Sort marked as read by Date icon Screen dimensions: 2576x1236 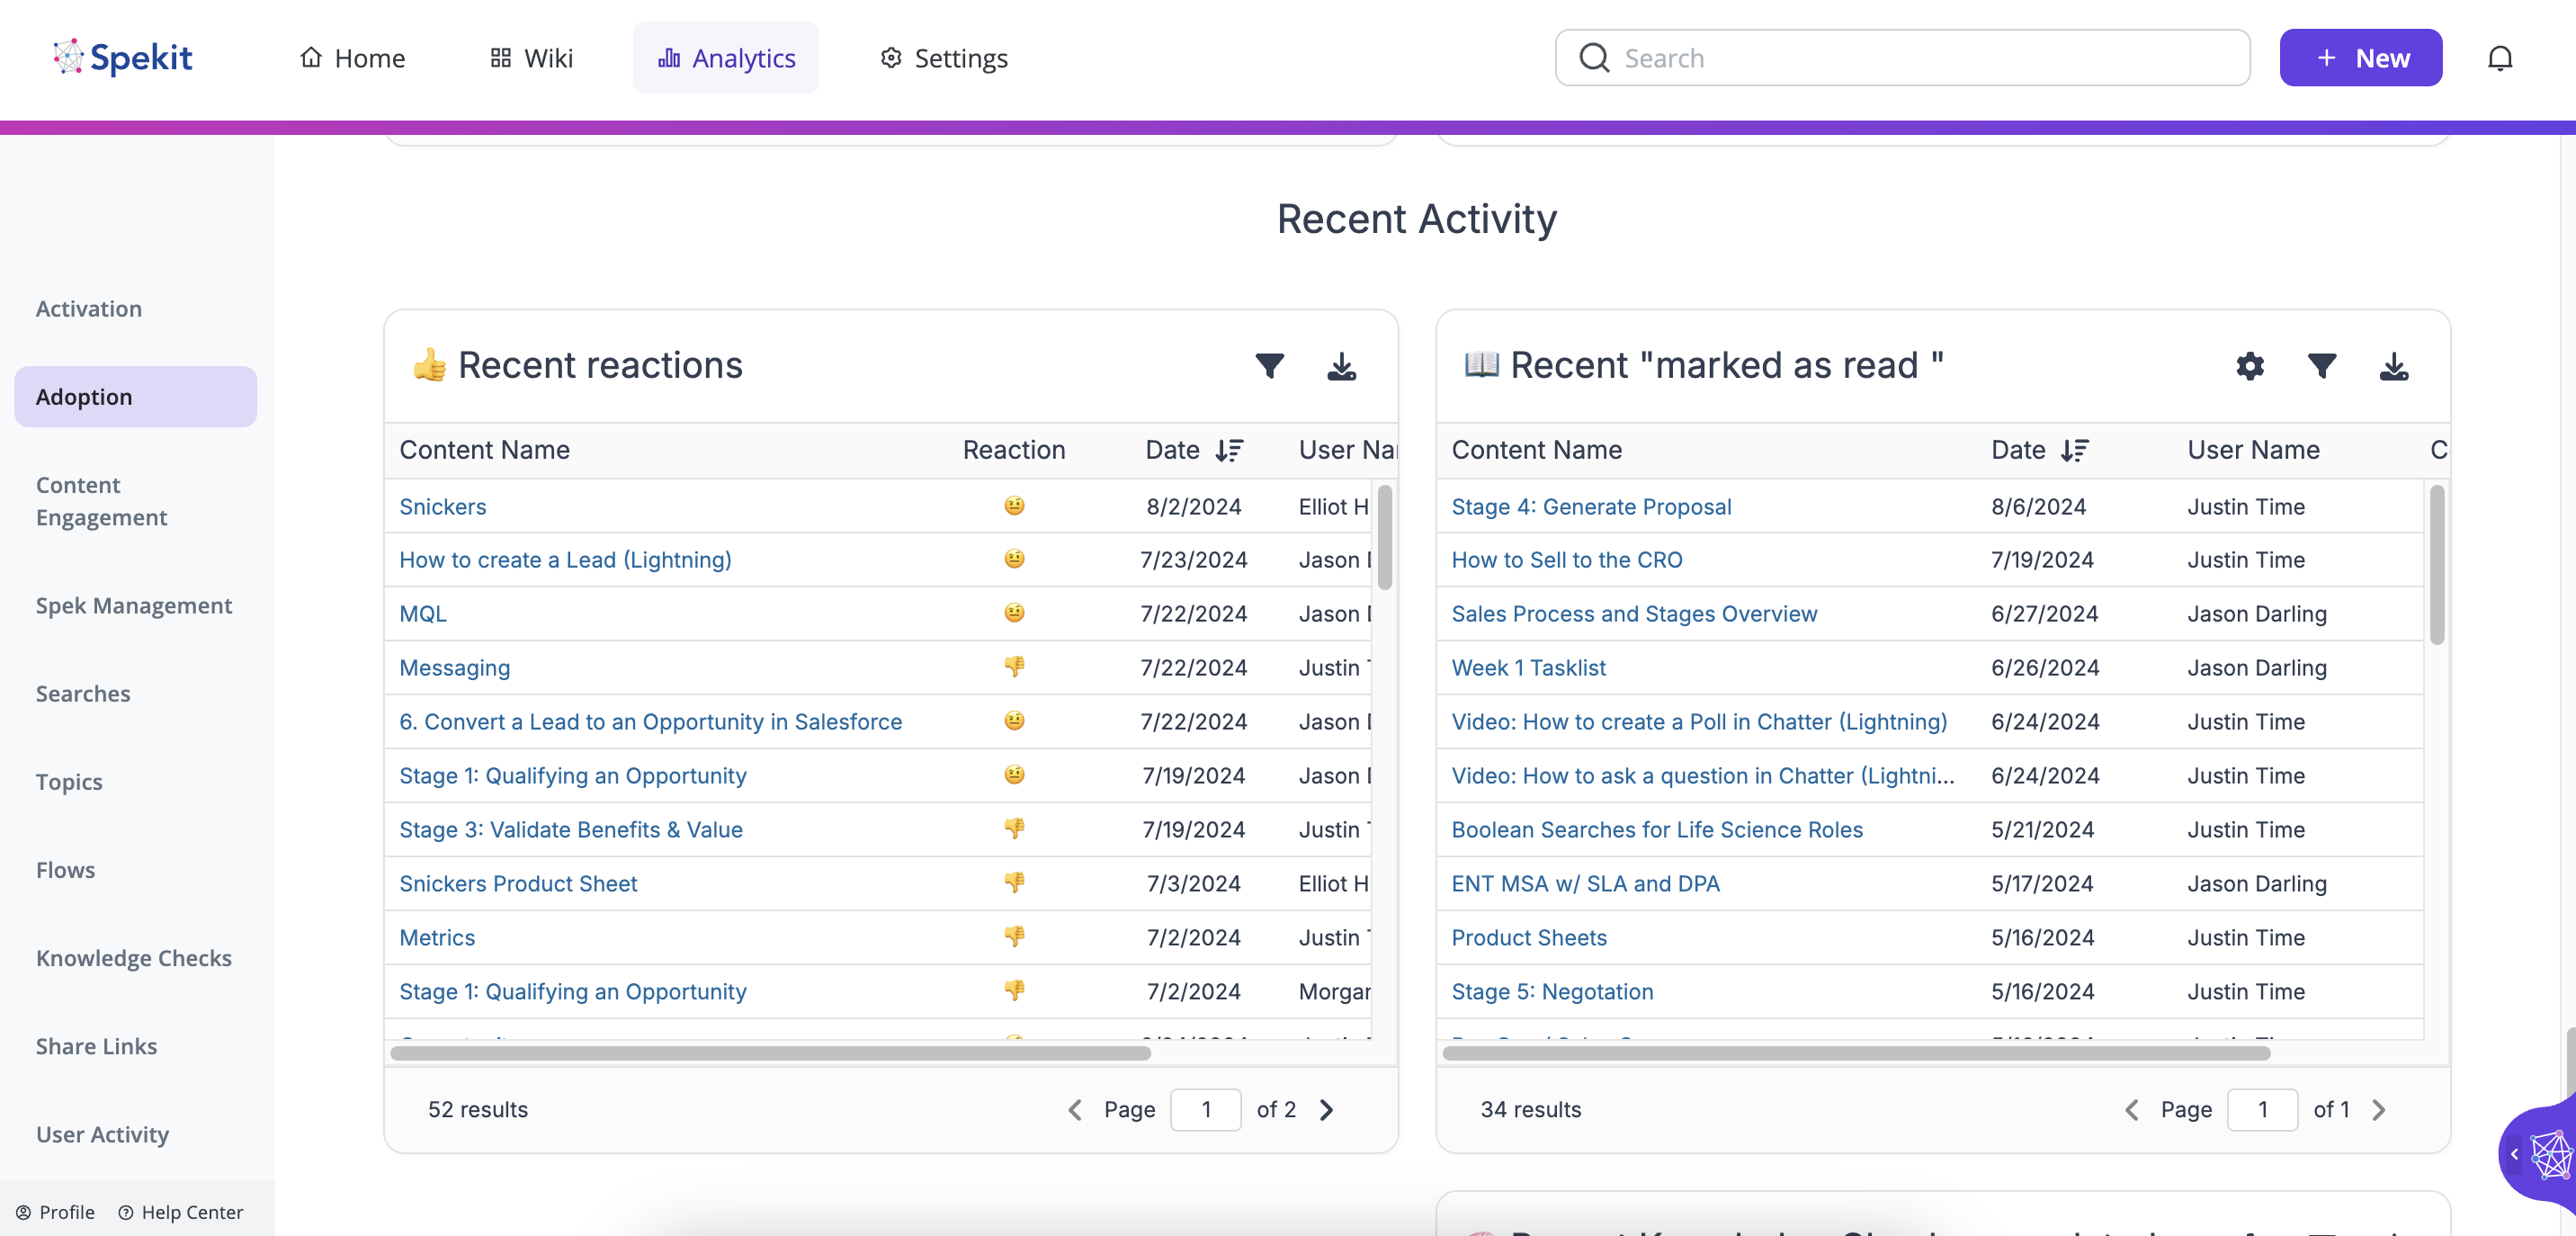[2074, 450]
